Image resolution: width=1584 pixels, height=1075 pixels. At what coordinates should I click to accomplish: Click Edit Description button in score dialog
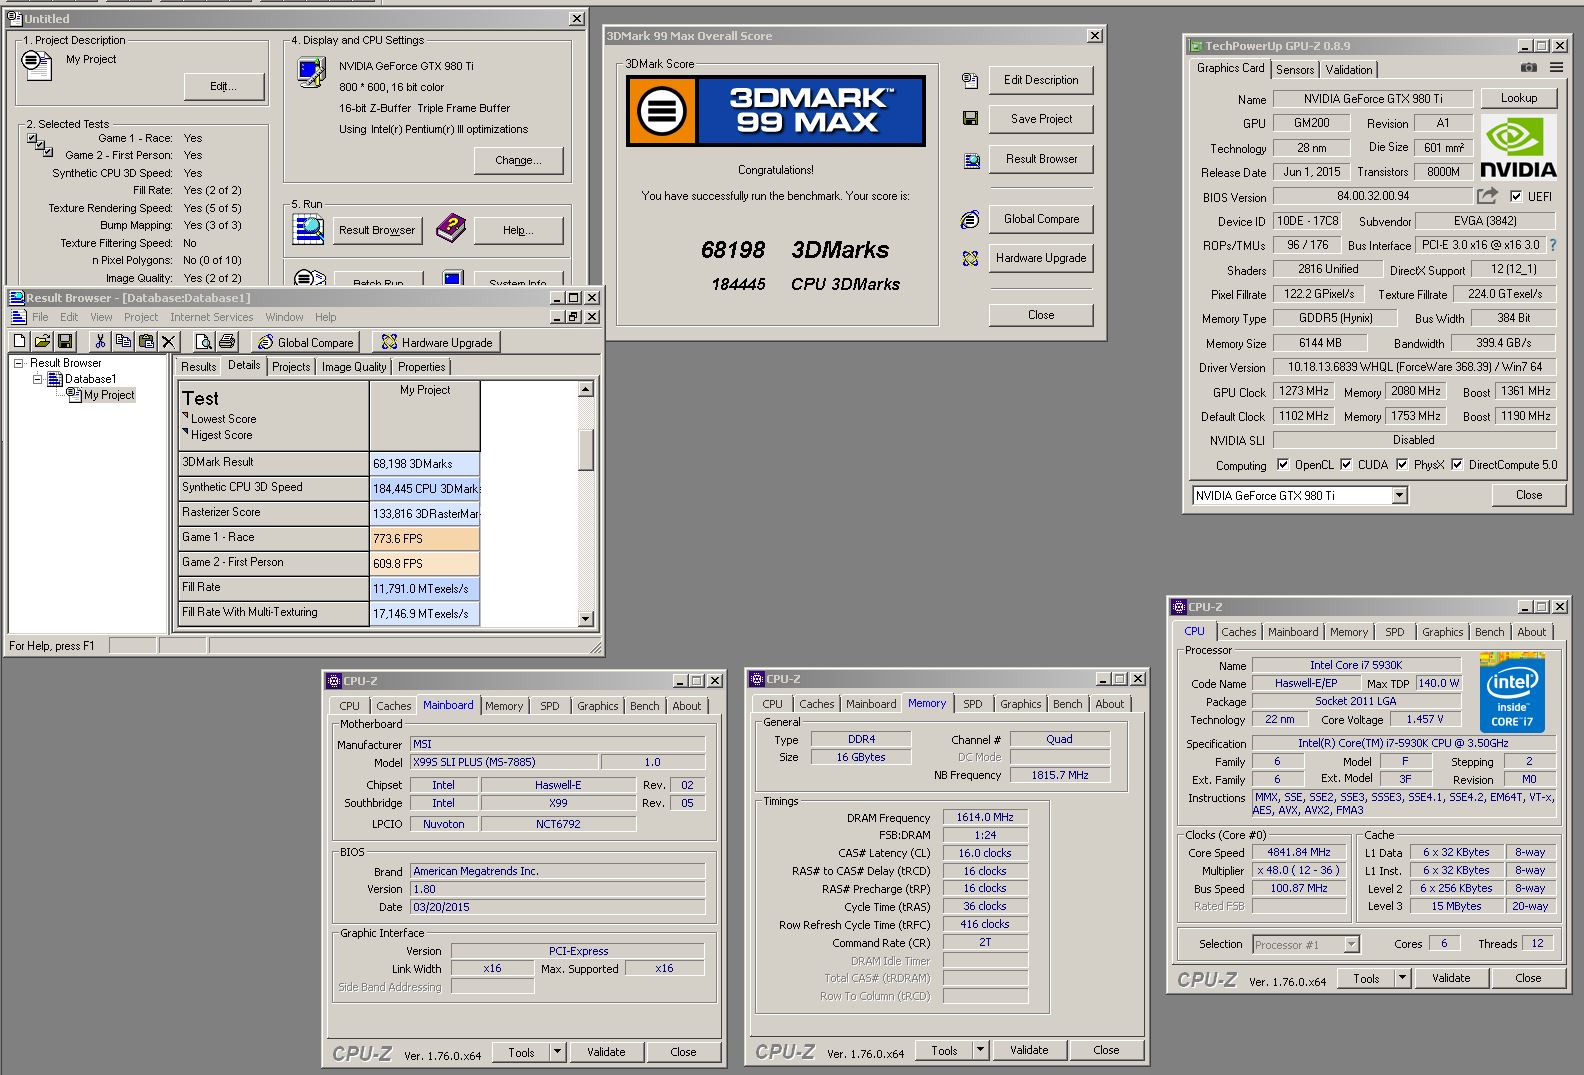pos(1041,80)
